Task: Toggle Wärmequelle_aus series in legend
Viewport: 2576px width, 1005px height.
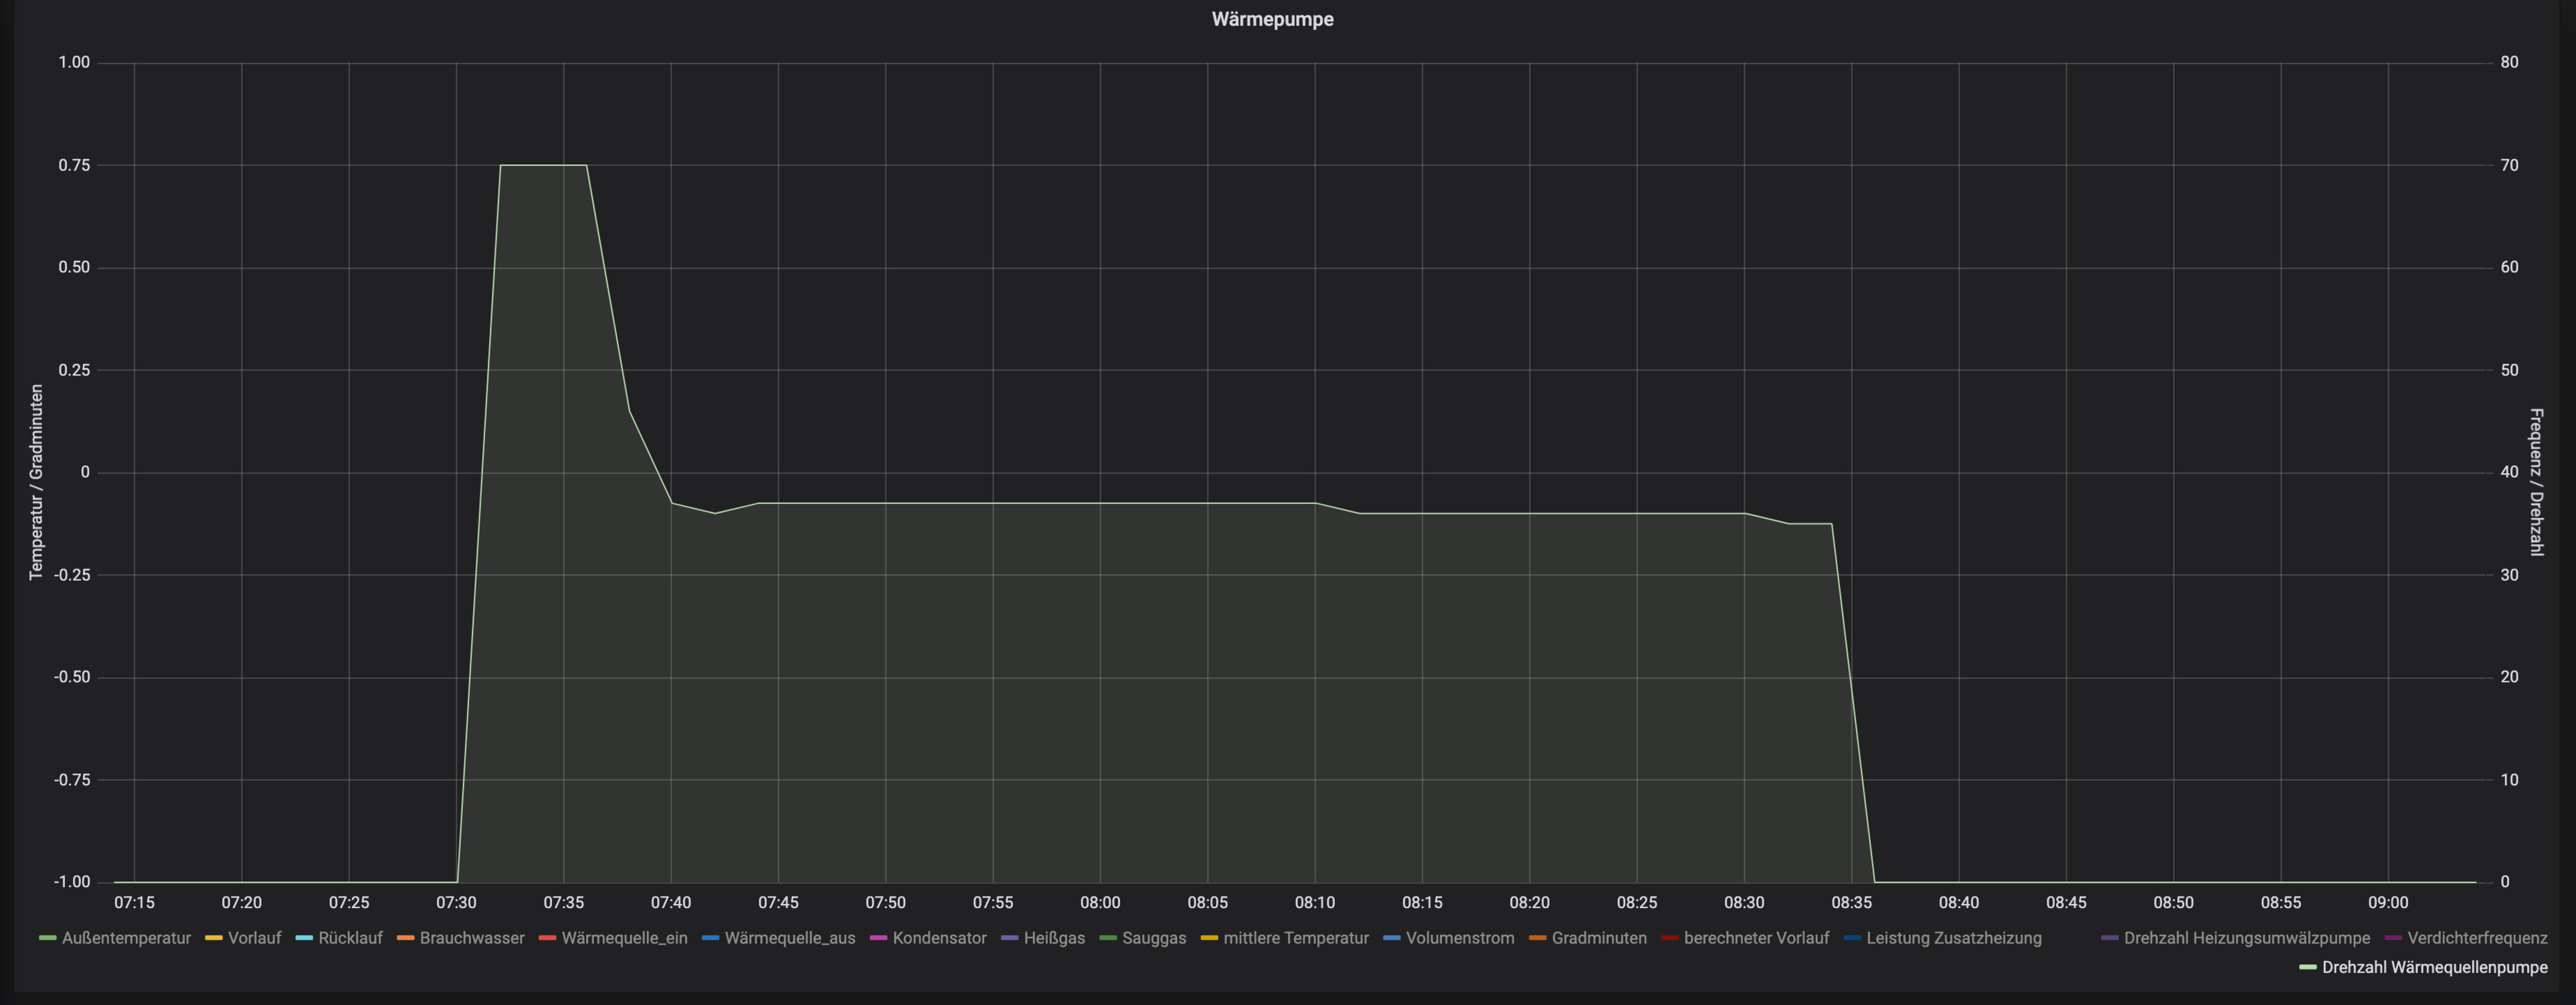Action: pos(790,938)
